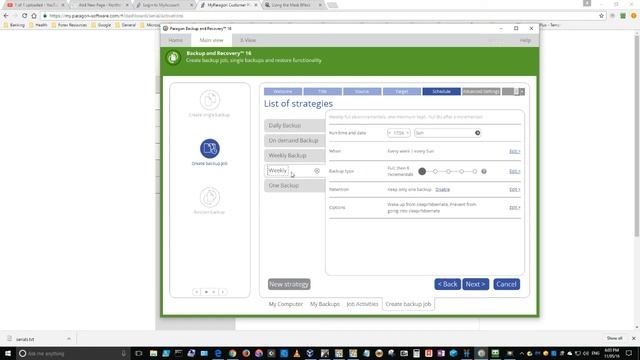Screen dimensions: 640x360
Task: Jump to the Target wizard step
Action: click(402, 91)
